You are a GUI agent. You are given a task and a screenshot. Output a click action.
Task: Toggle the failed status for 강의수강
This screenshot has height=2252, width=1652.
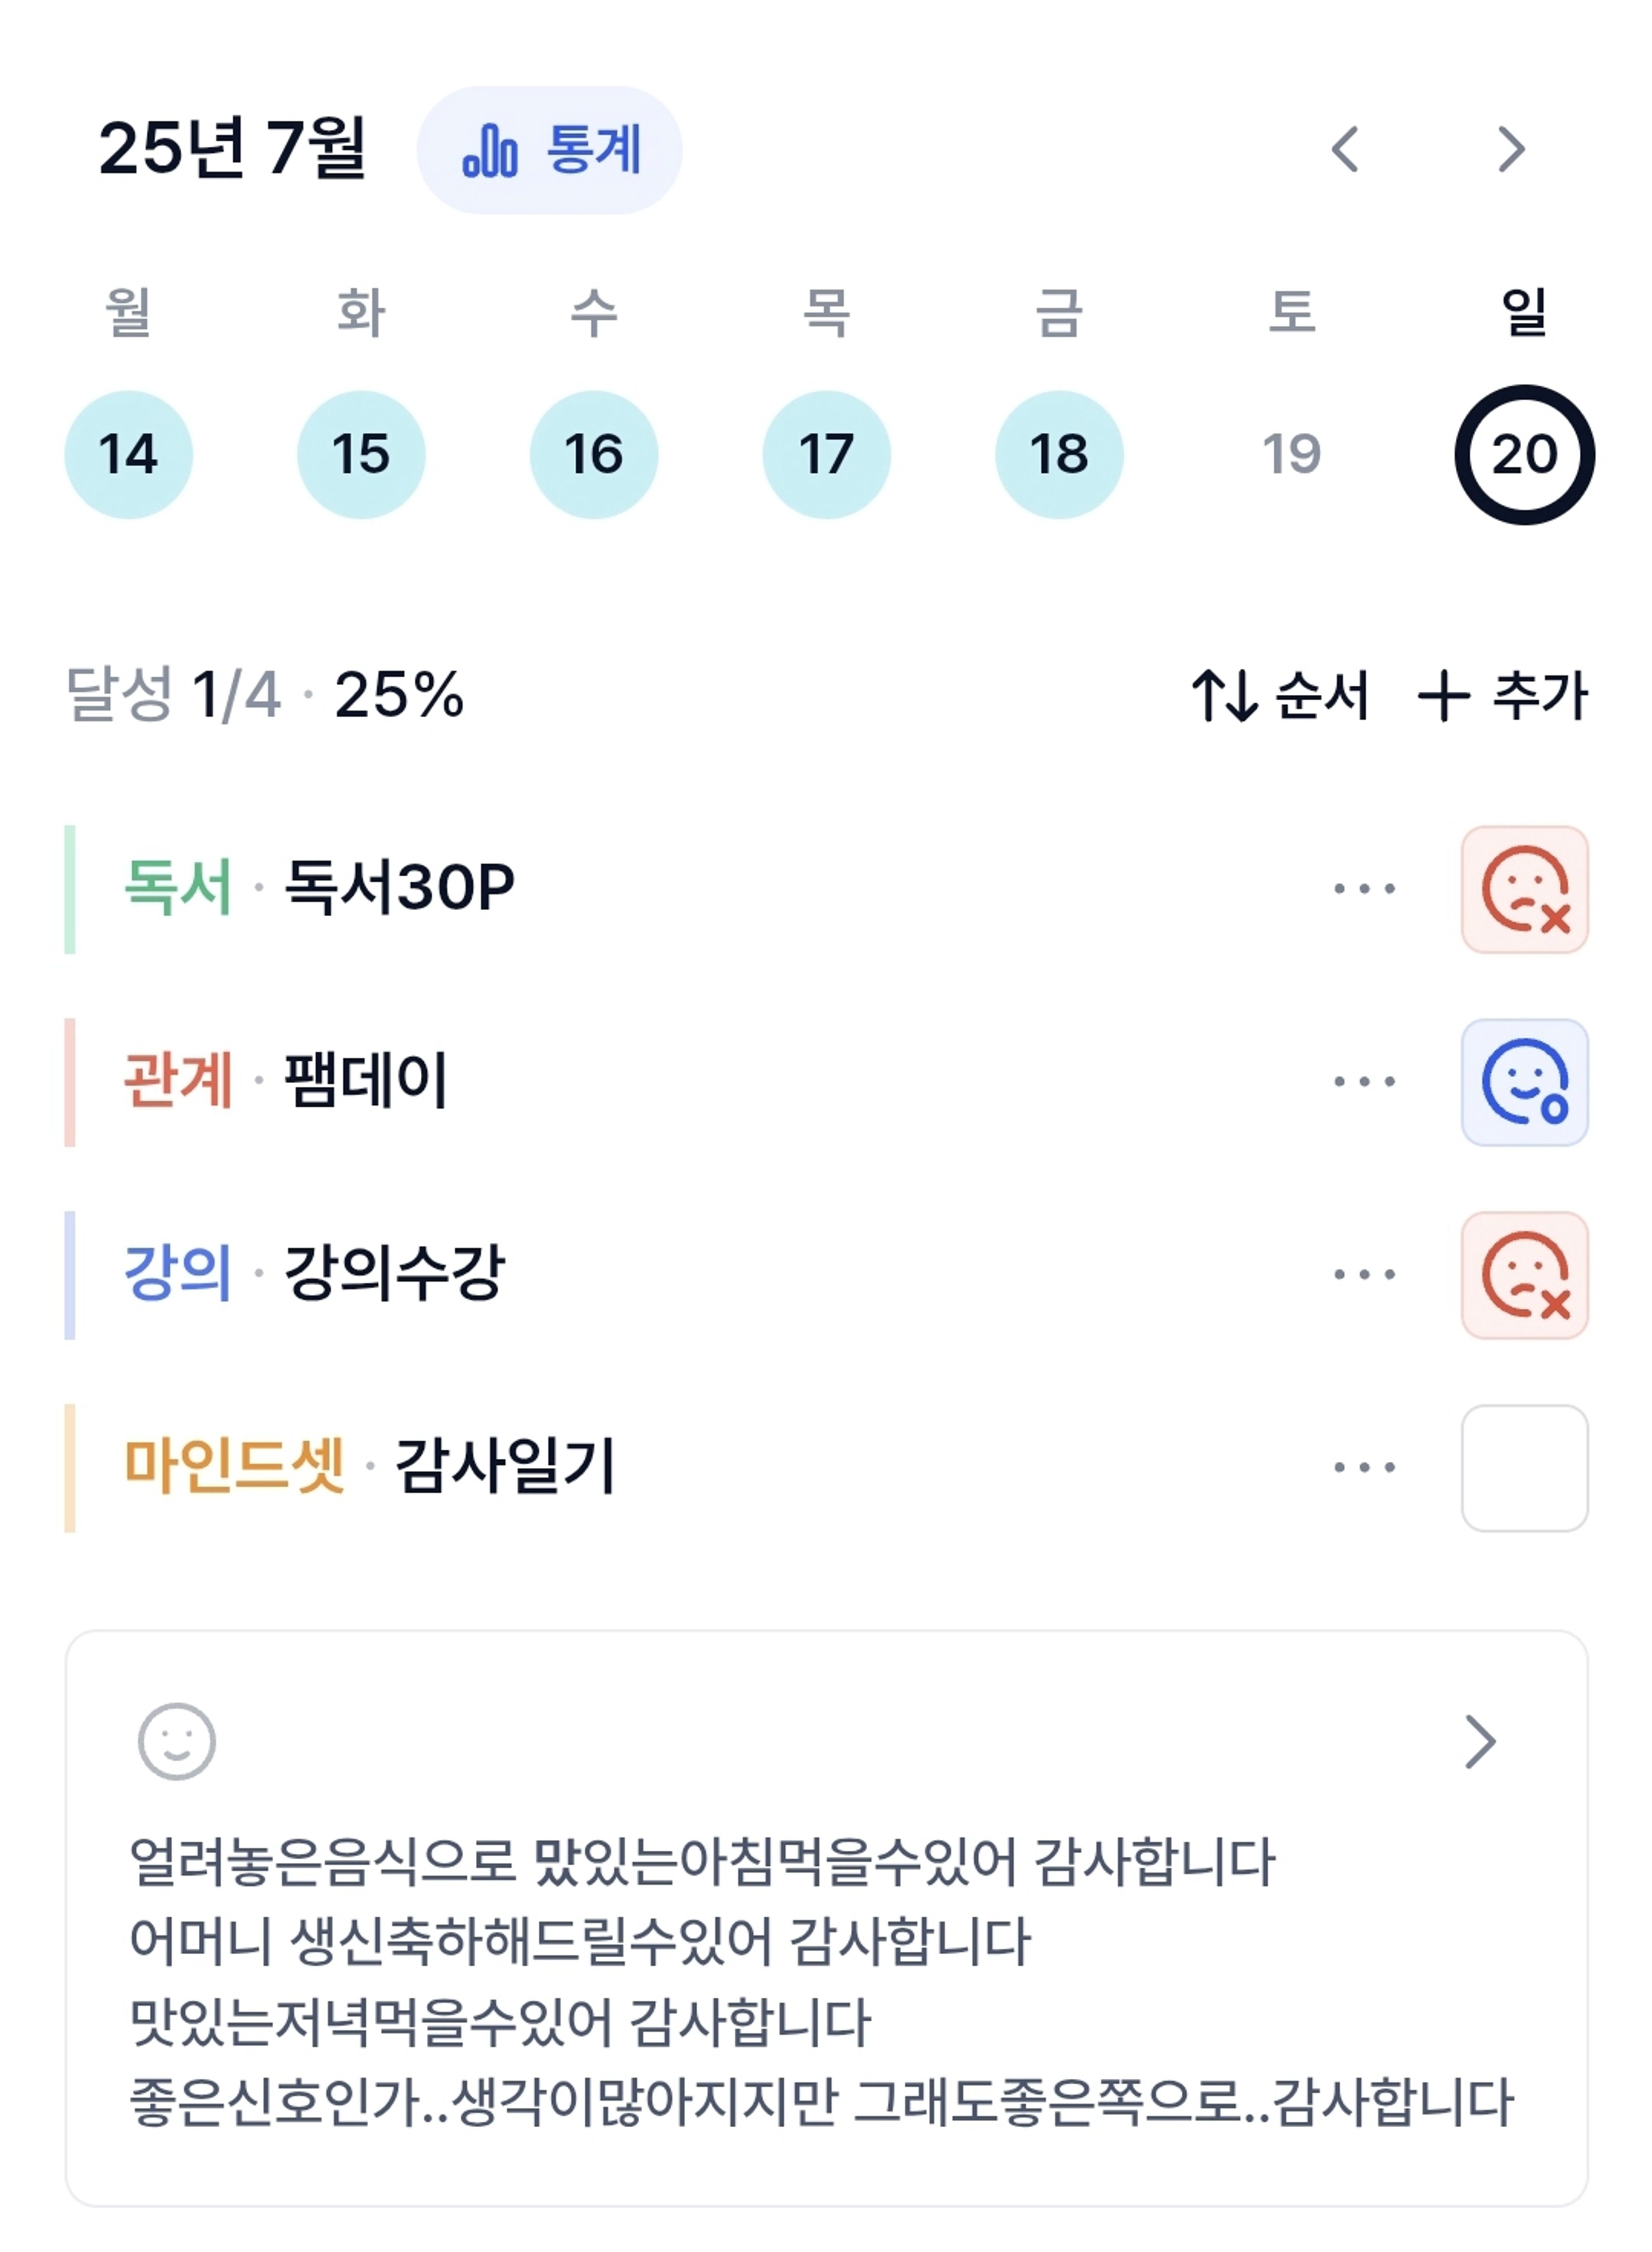coord(1524,1275)
